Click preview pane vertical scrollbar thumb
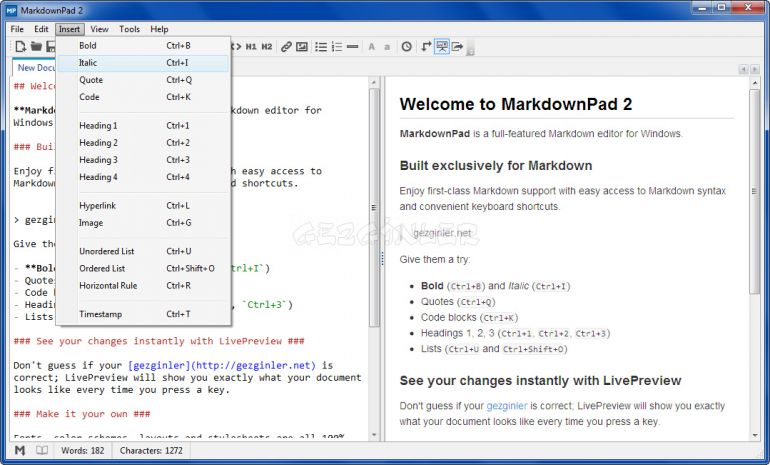 tap(755, 191)
